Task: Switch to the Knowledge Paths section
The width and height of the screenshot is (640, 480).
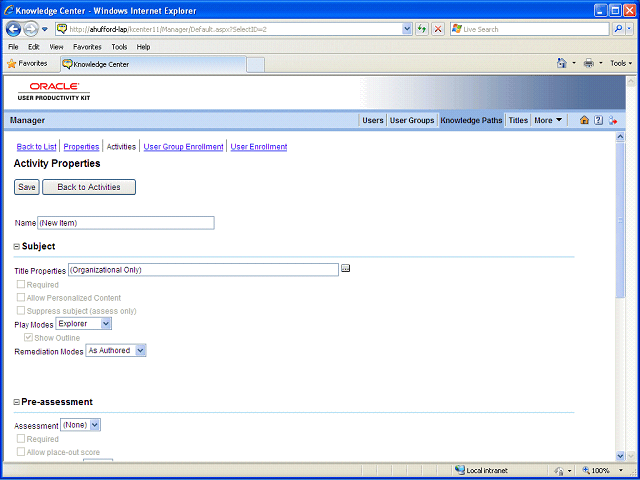Action: (471, 120)
